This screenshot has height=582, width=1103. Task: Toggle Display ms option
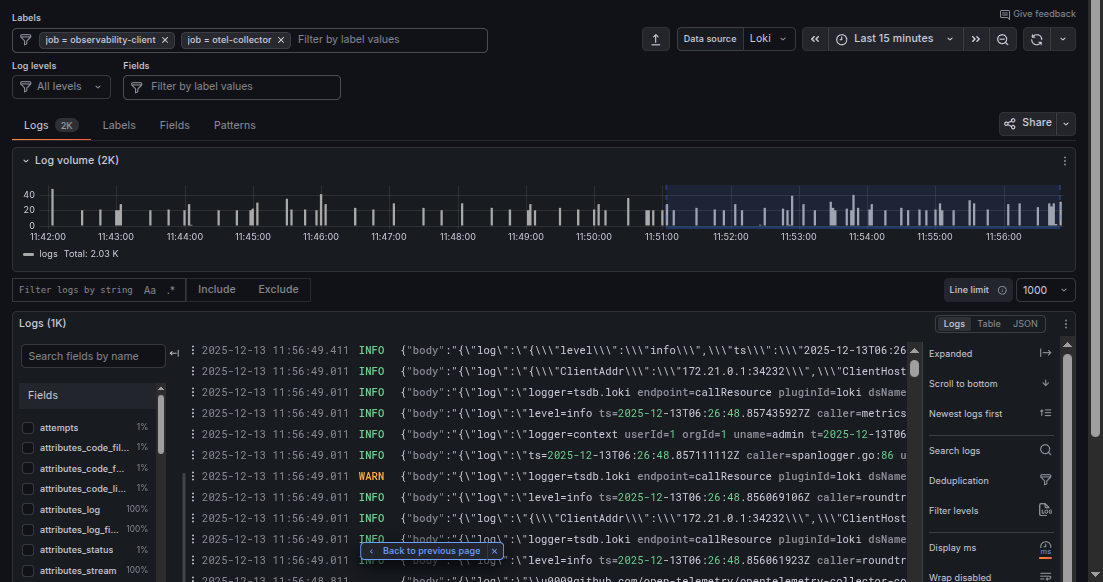click(1045, 548)
